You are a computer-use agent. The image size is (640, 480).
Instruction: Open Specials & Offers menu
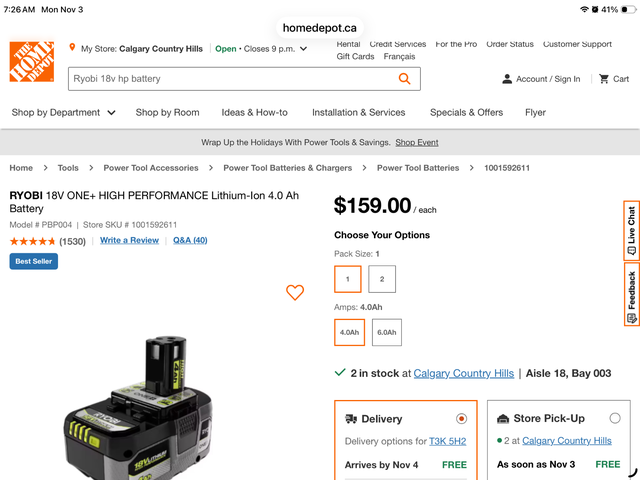tap(466, 113)
